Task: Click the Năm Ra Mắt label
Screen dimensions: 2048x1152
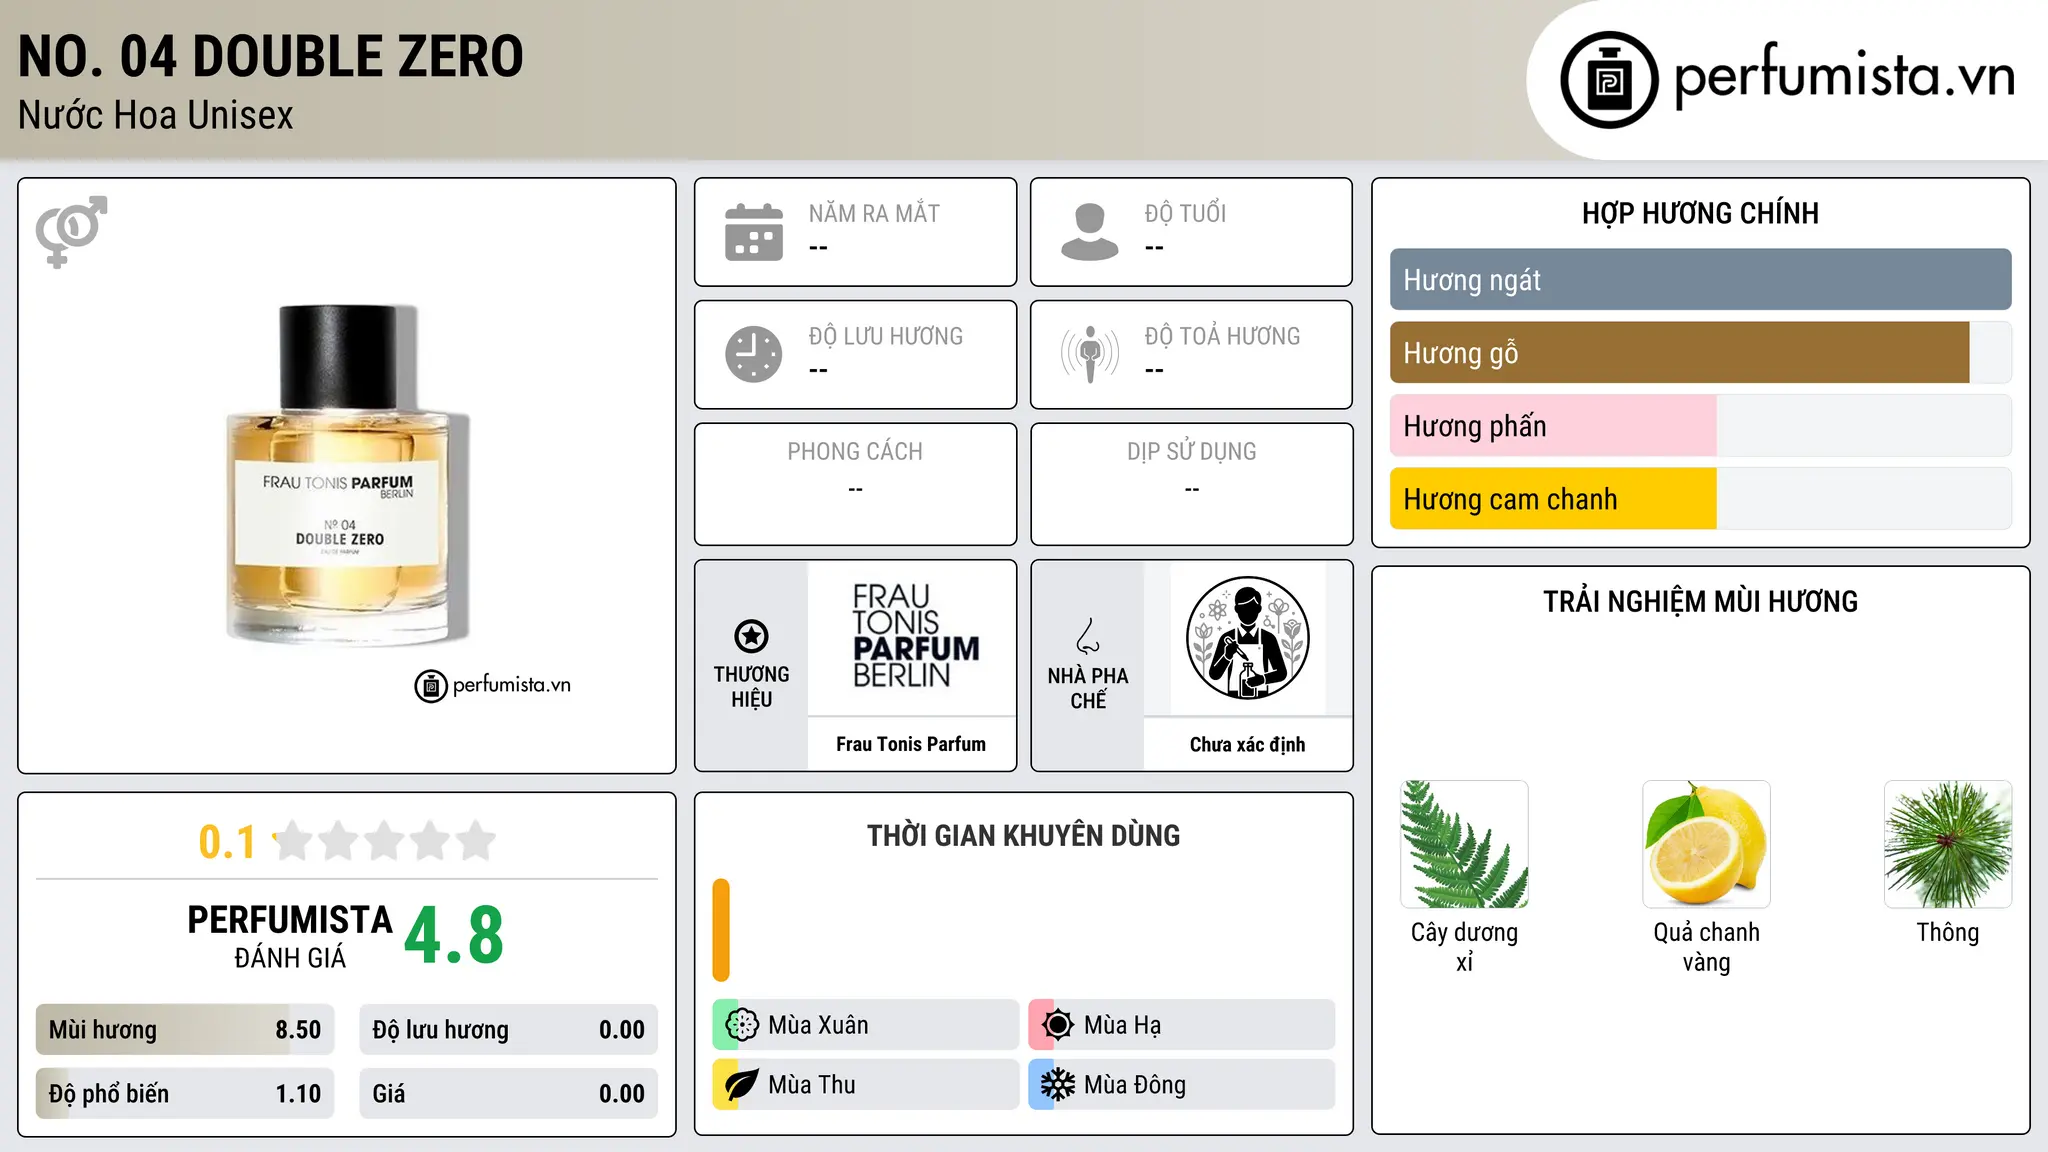Action: (874, 214)
